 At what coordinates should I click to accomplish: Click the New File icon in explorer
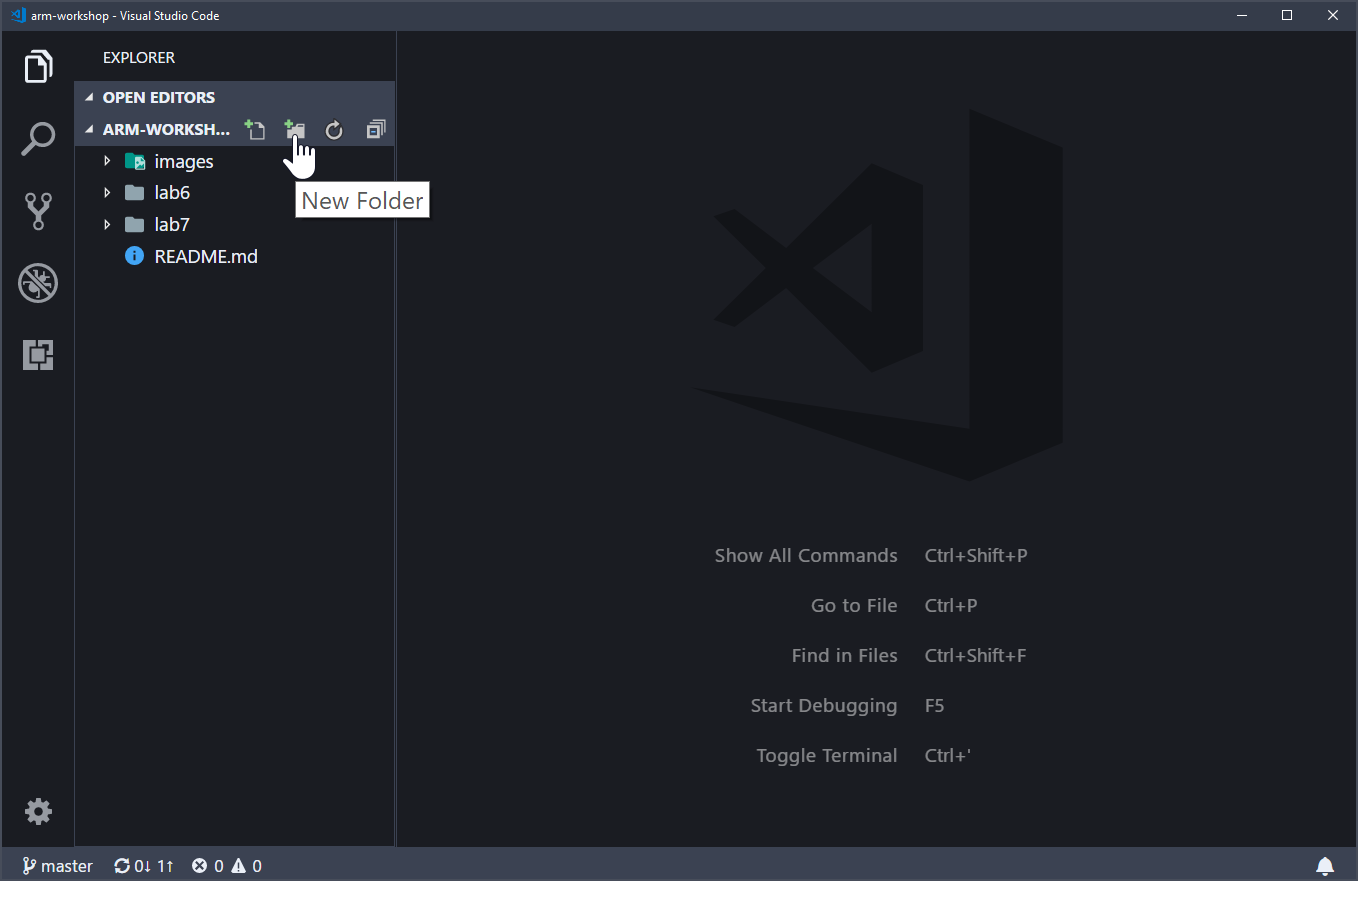[255, 129]
